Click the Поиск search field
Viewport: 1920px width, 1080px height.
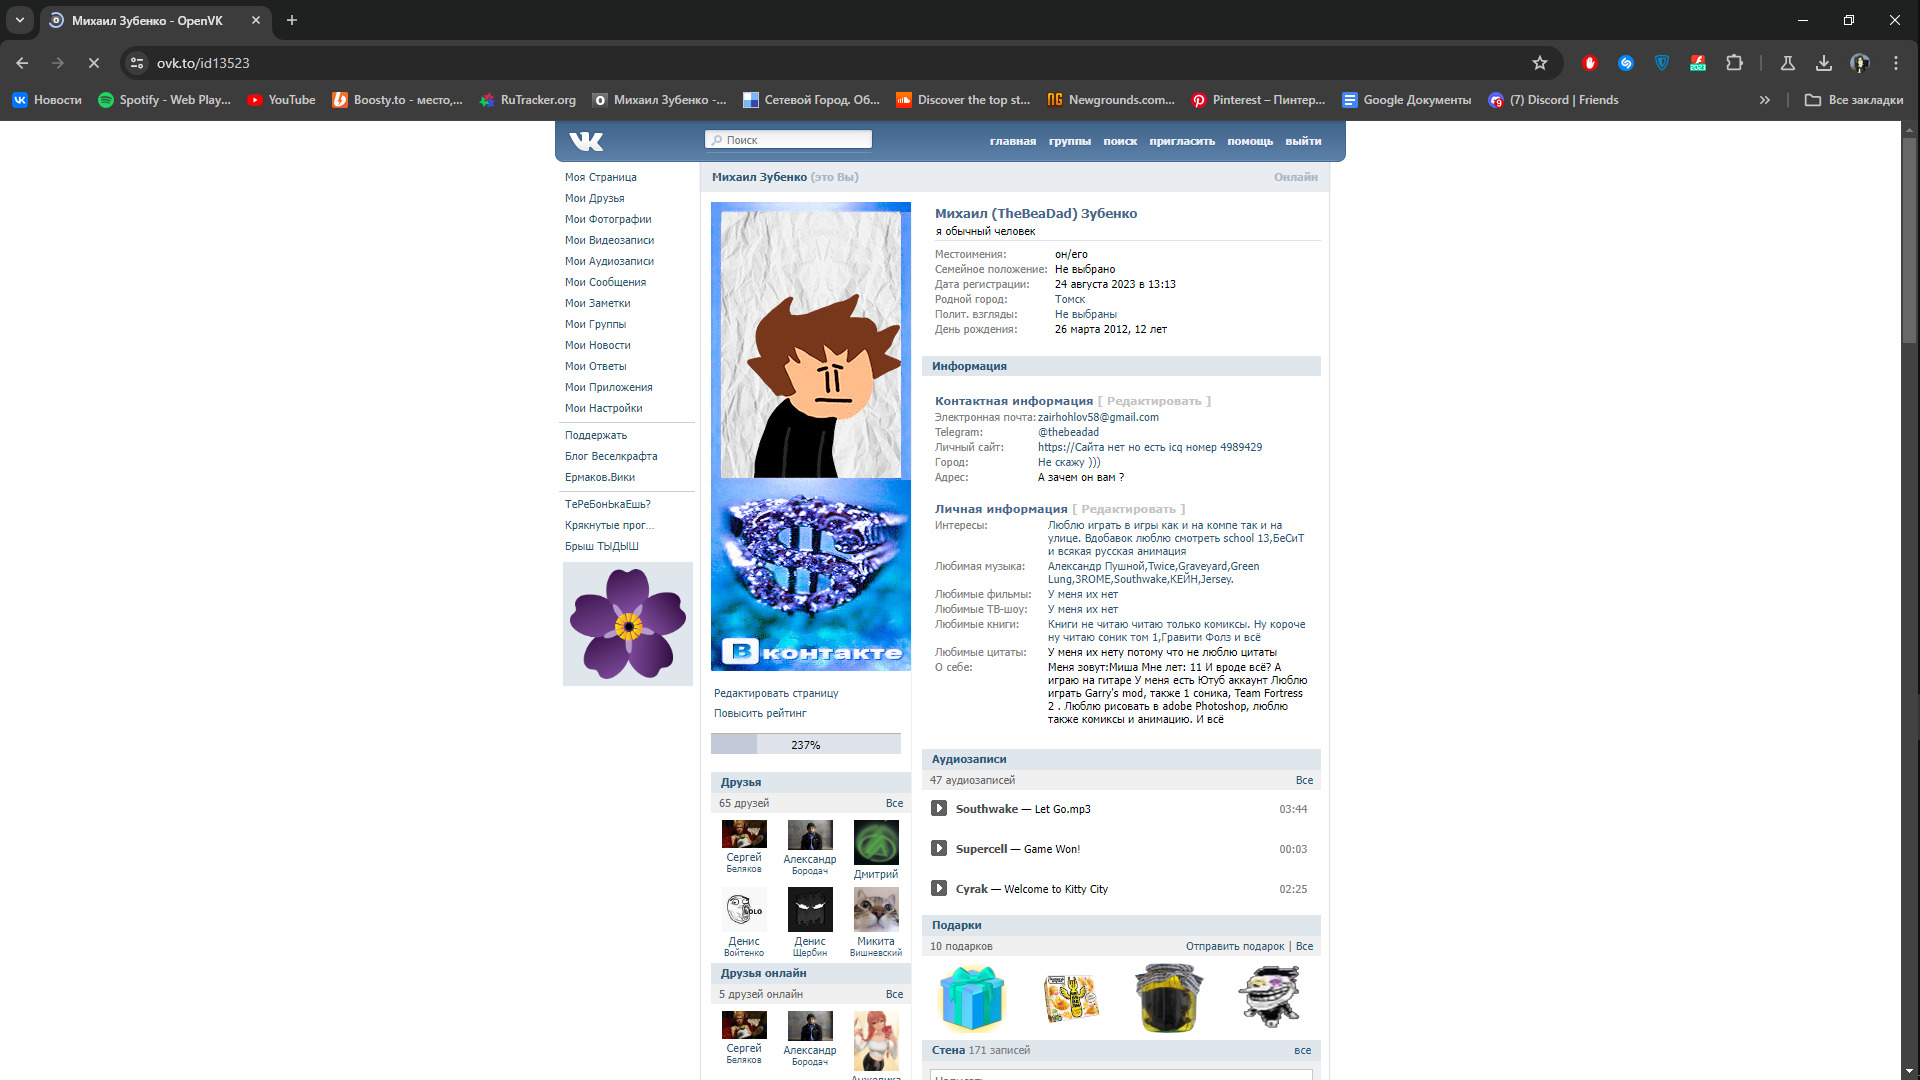pyautogui.click(x=790, y=140)
